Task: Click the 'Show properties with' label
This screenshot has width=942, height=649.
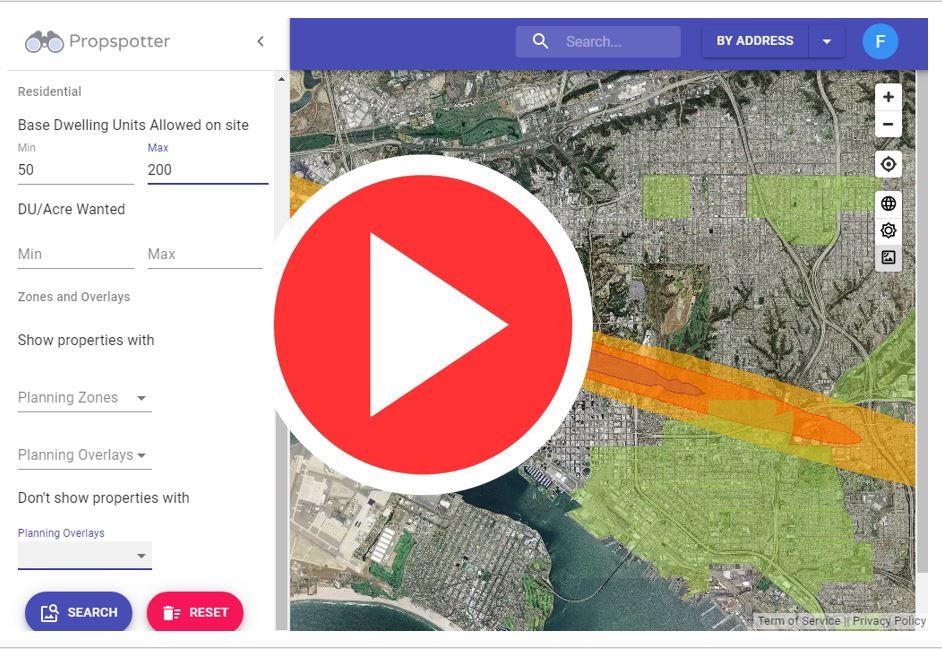Action: 86,340
